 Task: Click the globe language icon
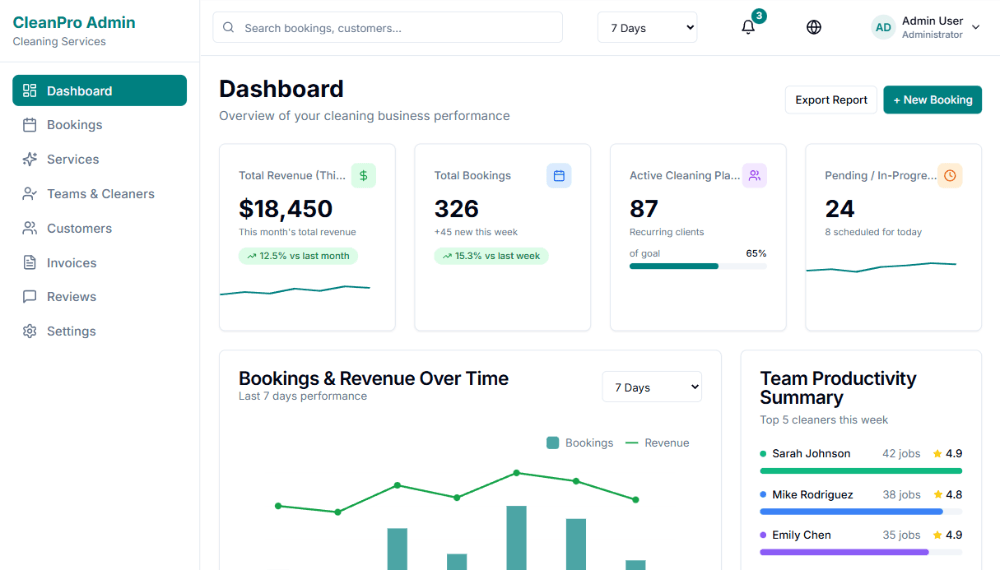814,27
